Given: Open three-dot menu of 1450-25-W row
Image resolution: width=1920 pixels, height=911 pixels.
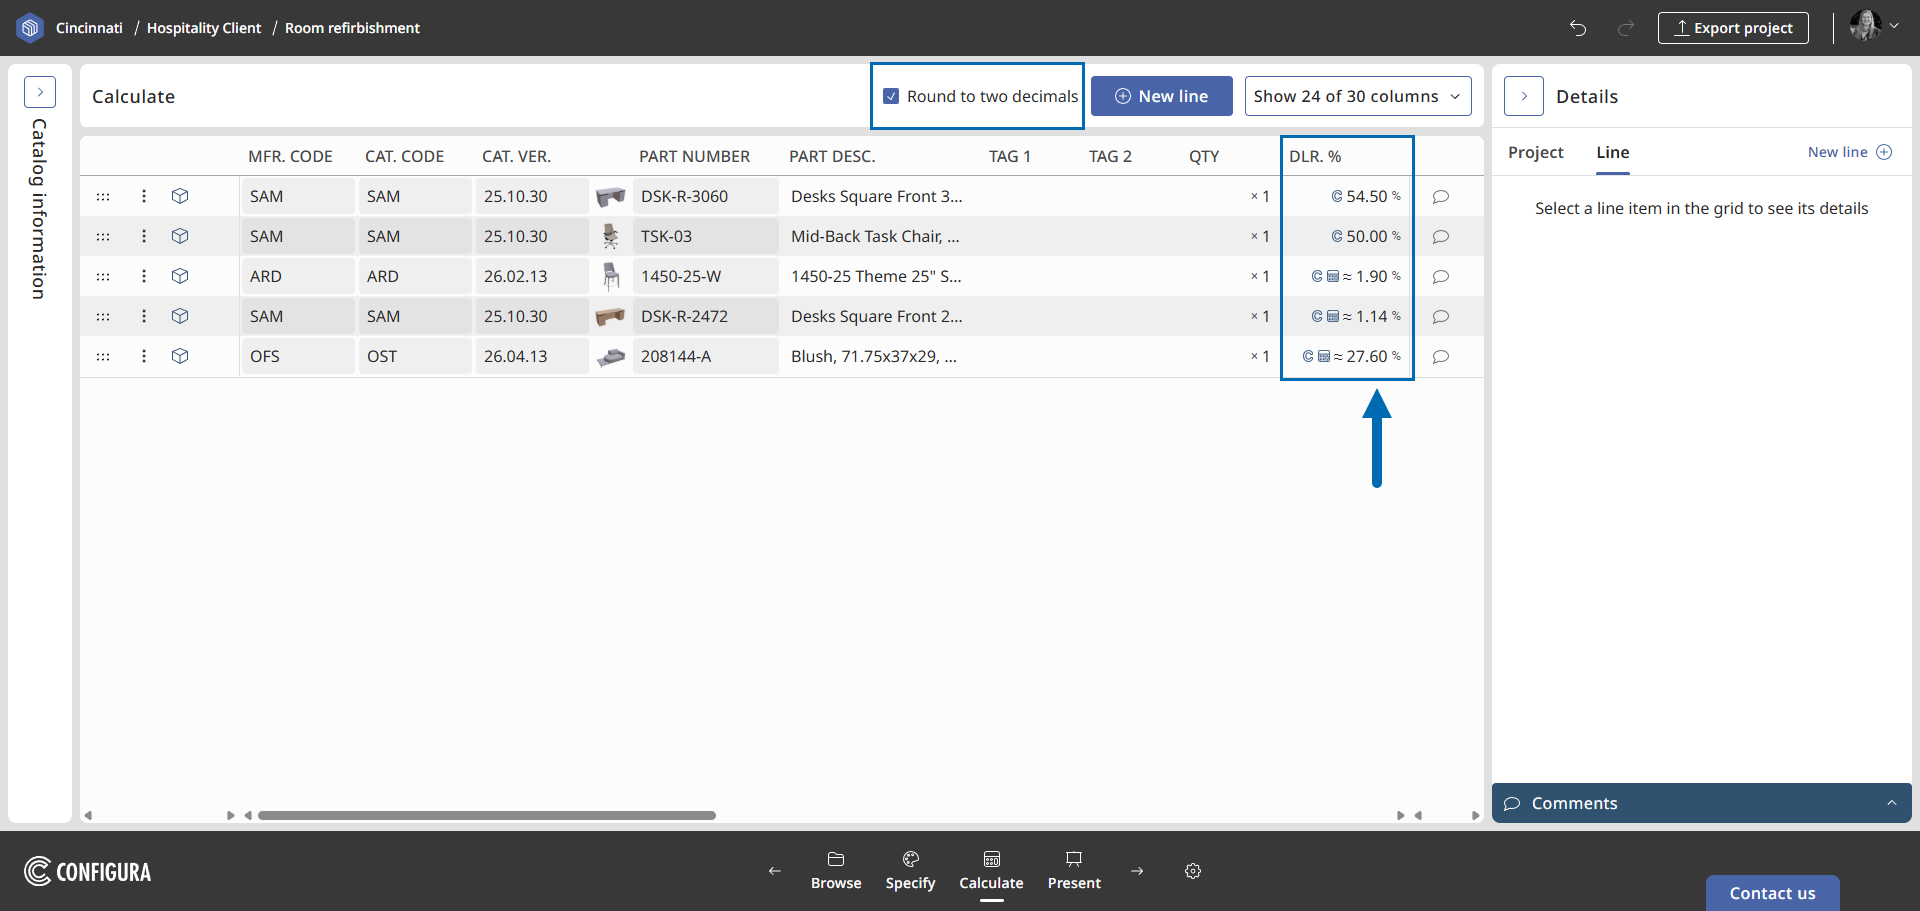Looking at the screenshot, I should click(144, 276).
